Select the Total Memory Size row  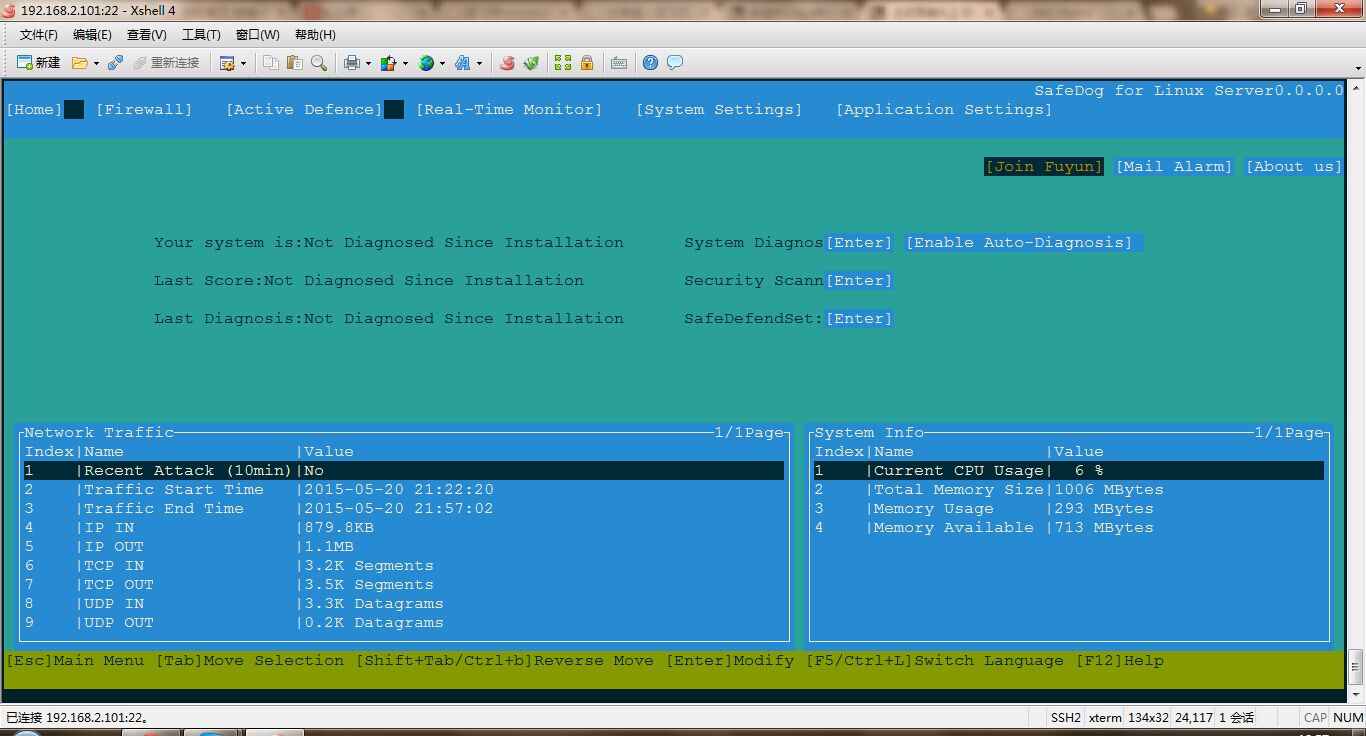1069,490
